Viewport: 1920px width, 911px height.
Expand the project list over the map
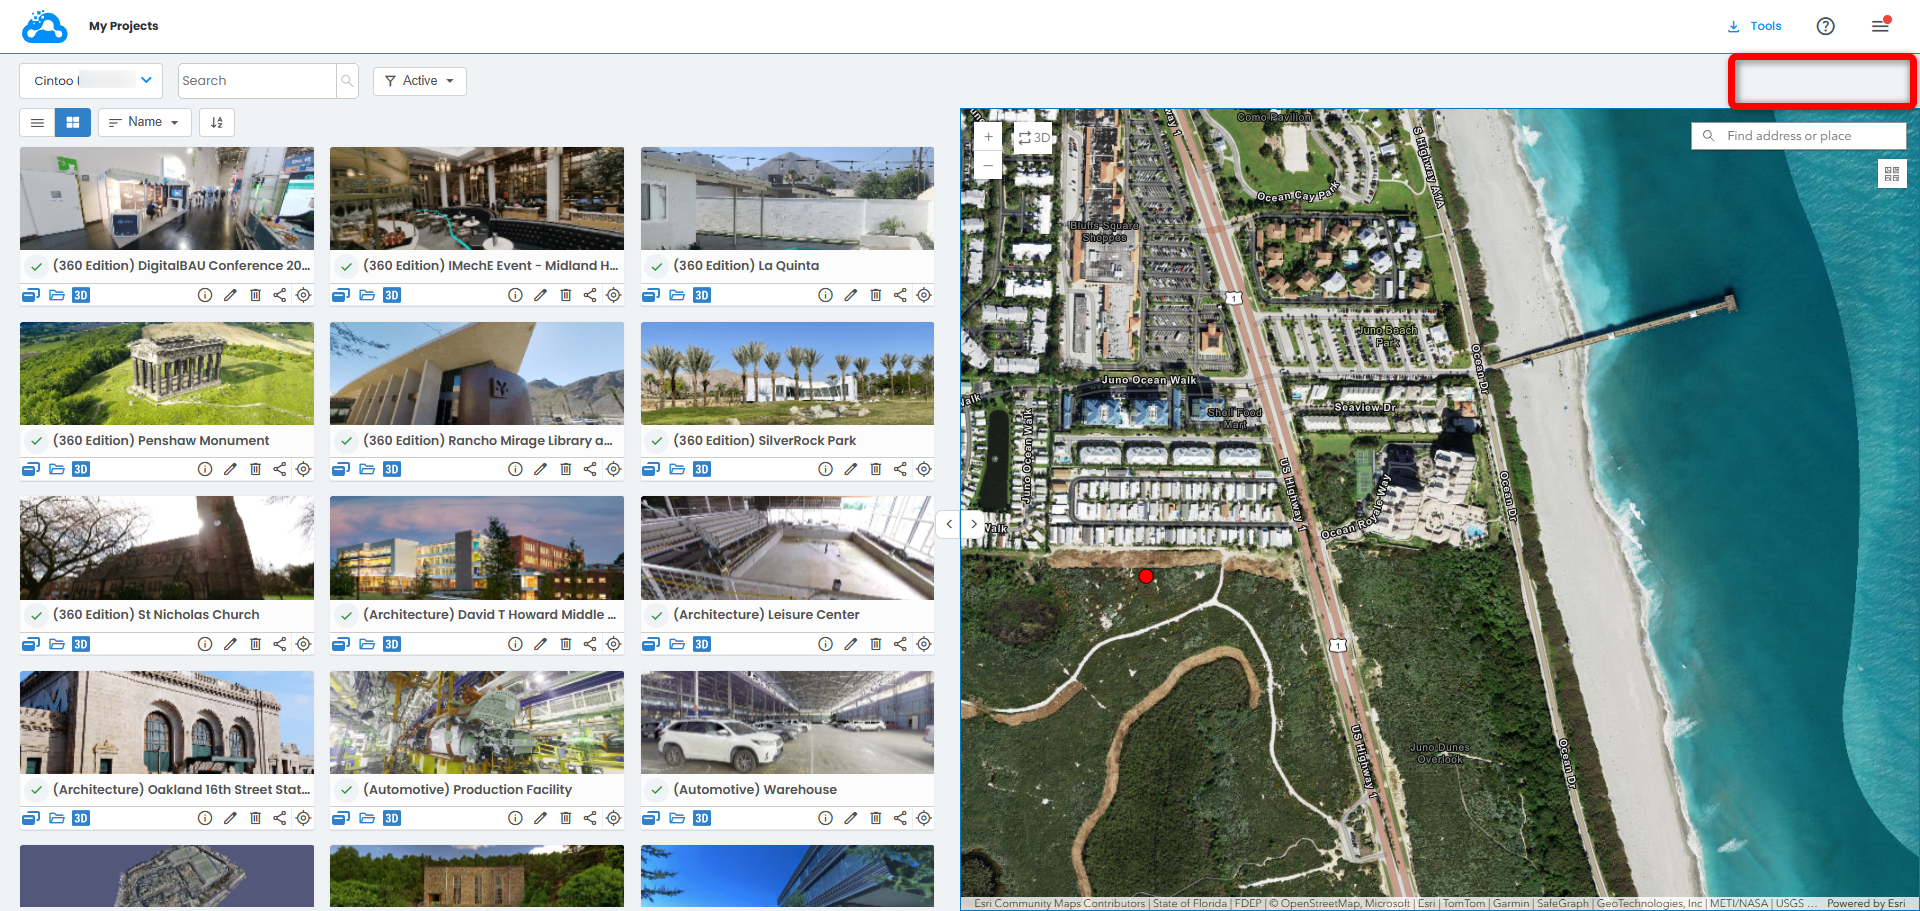[x=974, y=524]
